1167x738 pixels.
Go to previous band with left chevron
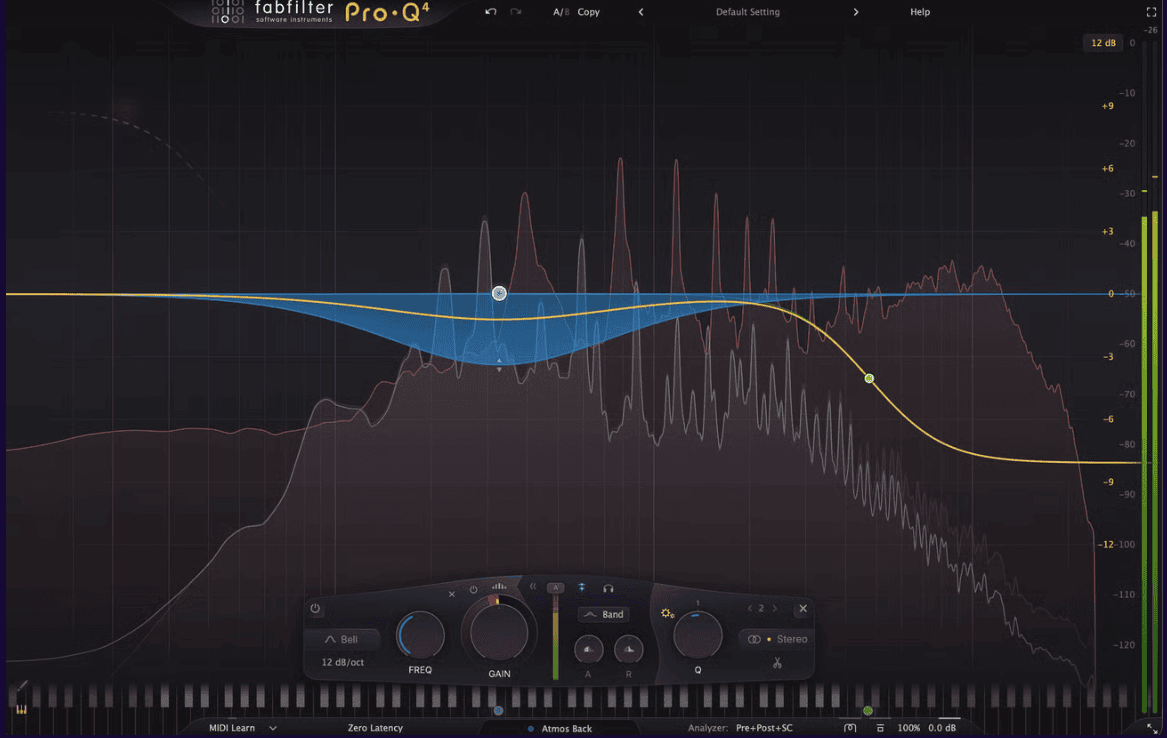[749, 609]
